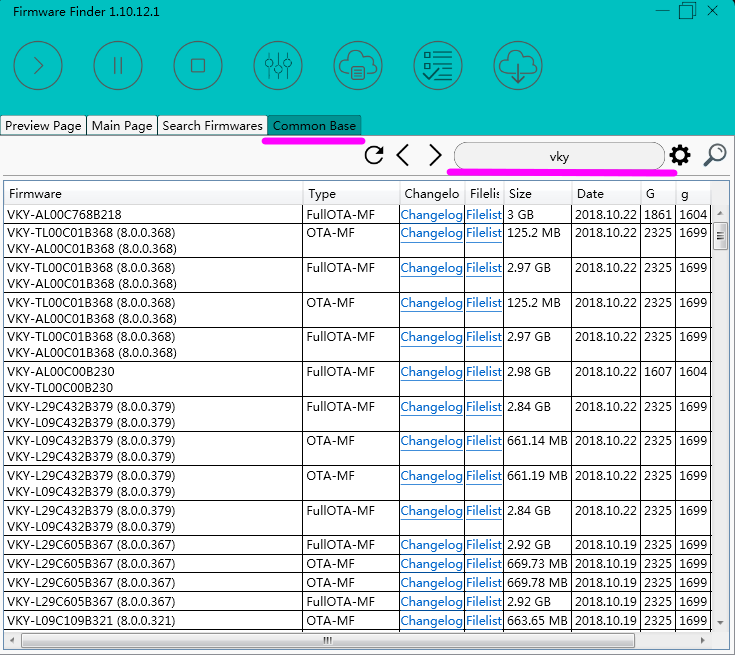Click the cloud download round icon
The height and width of the screenshot is (655, 735).
pos(518,66)
